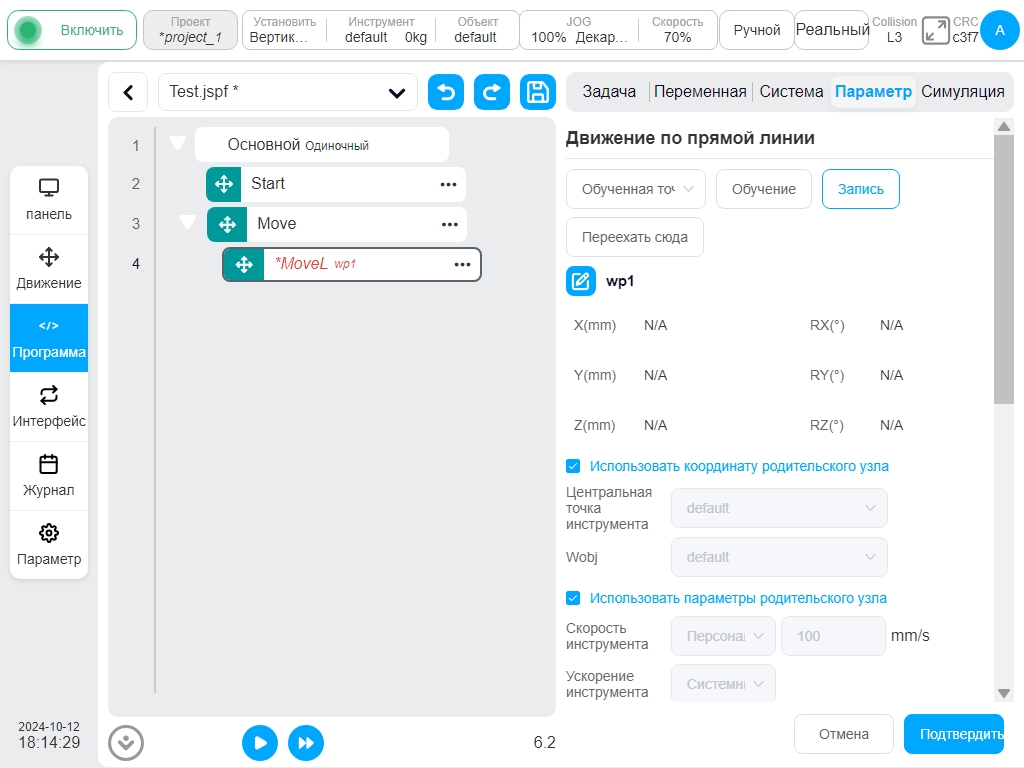Screen dimensions: 1024x768
Task: Open the Проект project_1 selector
Action: (190, 30)
